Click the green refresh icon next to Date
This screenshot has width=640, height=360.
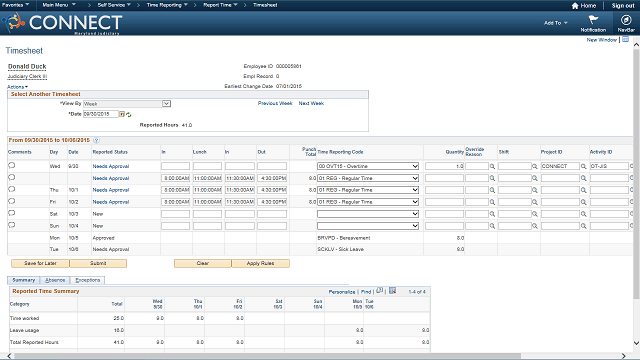(129, 115)
